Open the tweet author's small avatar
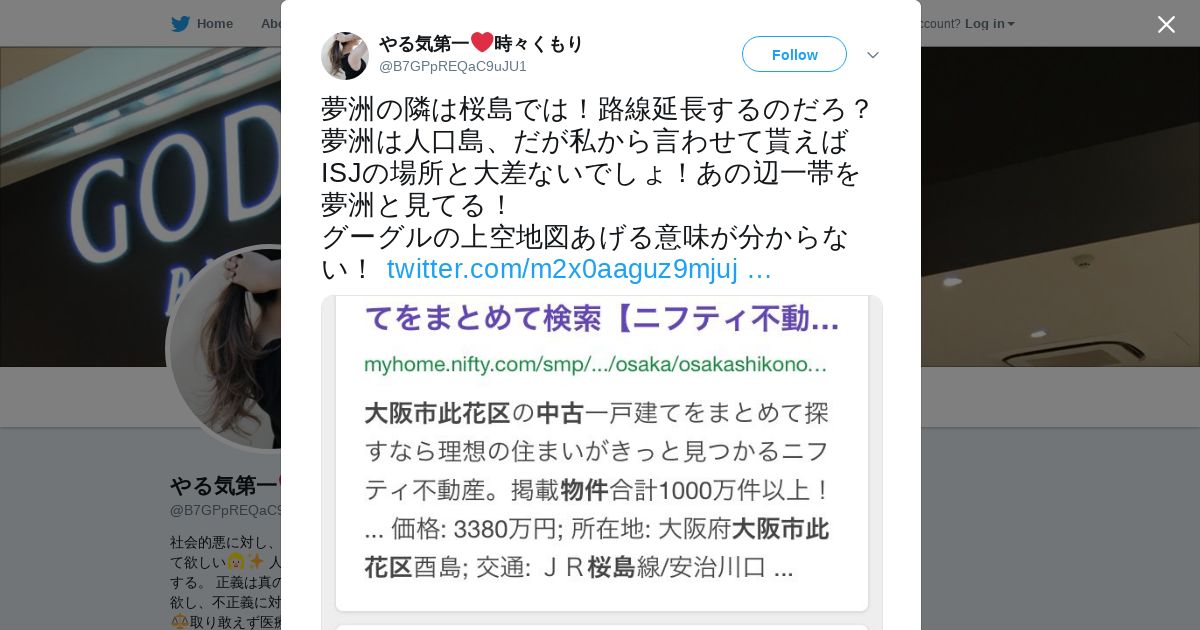The height and width of the screenshot is (630, 1200). [x=345, y=55]
